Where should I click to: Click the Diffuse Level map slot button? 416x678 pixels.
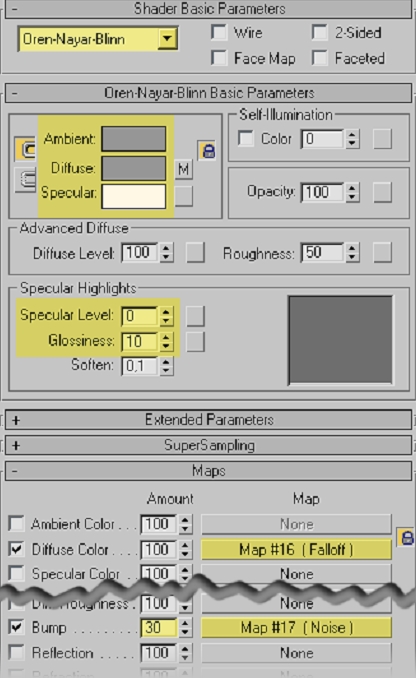[195, 253]
